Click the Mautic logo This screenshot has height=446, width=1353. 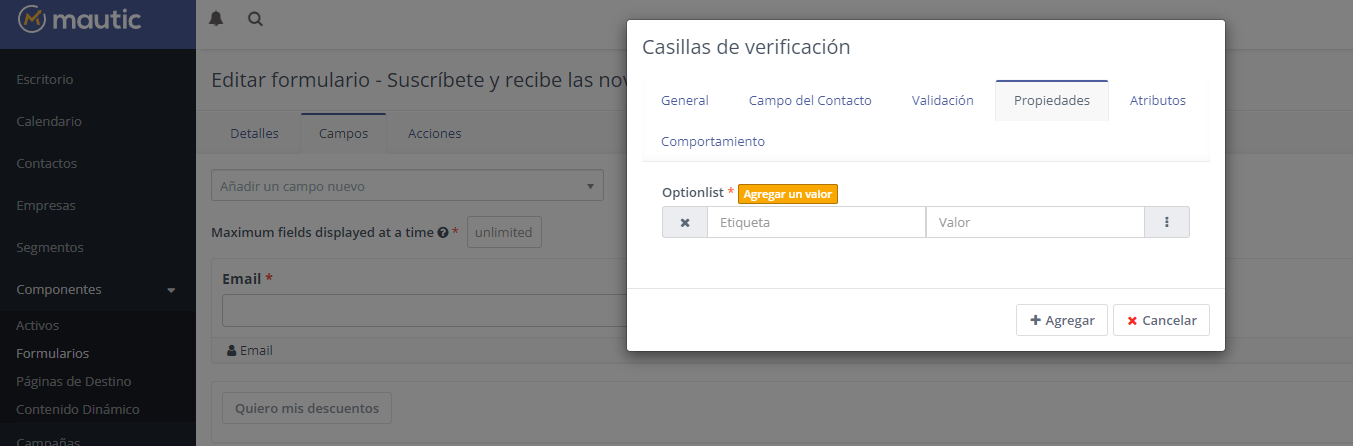(x=80, y=19)
